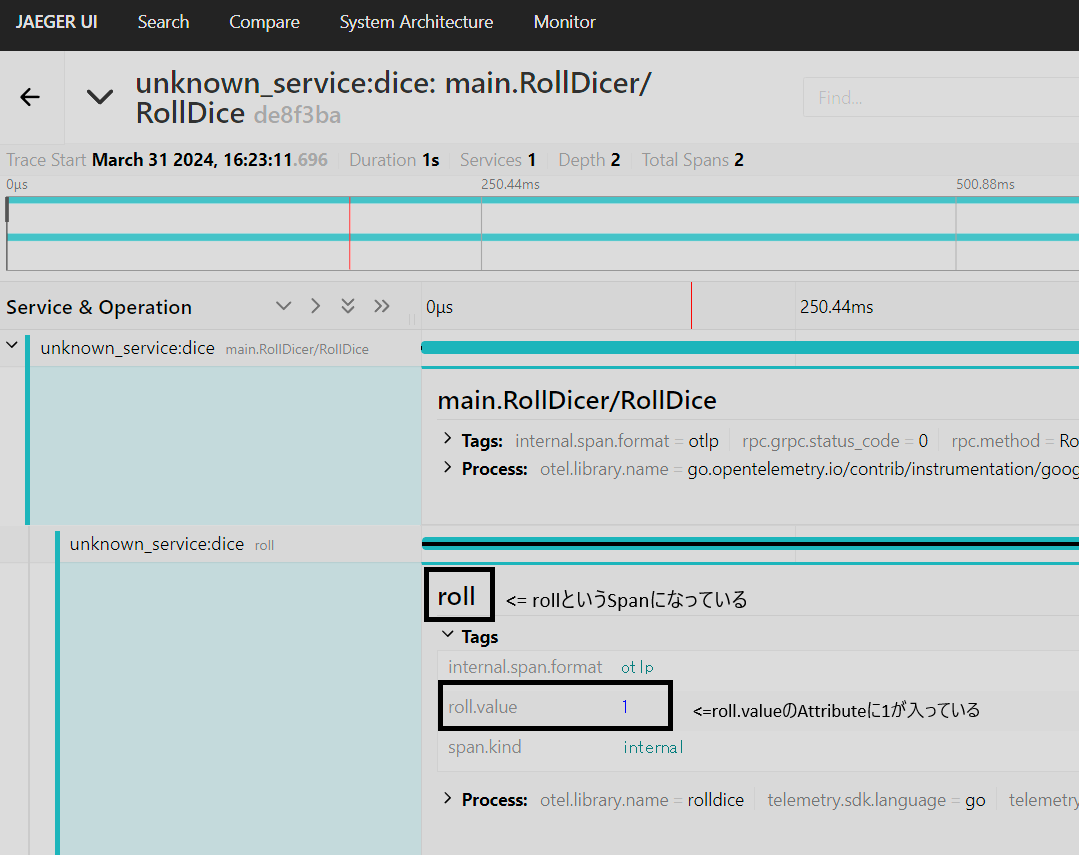Image resolution: width=1079 pixels, height=855 pixels.
Task: Open the Monitor tab
Action: [564, 21]
